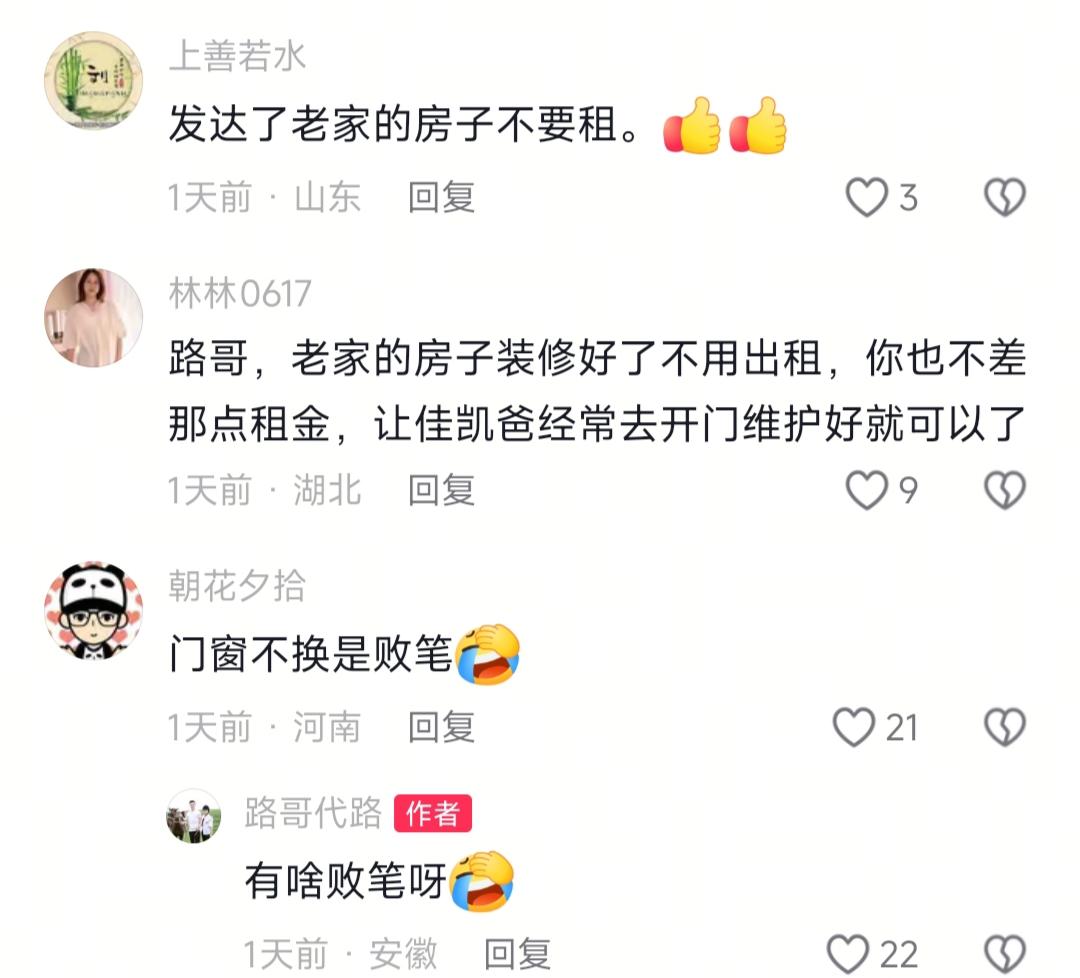Tap username 林林0617
This screenshot has width=1080, height=978.
240,293
